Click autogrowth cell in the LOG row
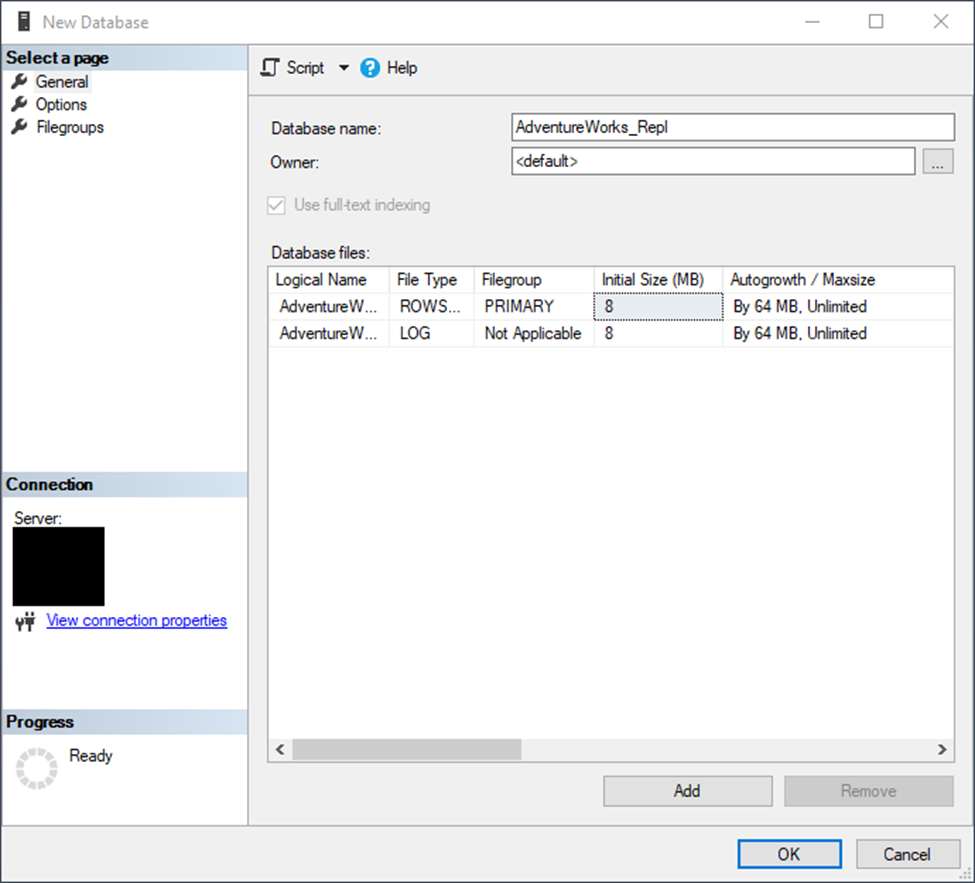This screenshot has height=883, width=975. (838, 333)
